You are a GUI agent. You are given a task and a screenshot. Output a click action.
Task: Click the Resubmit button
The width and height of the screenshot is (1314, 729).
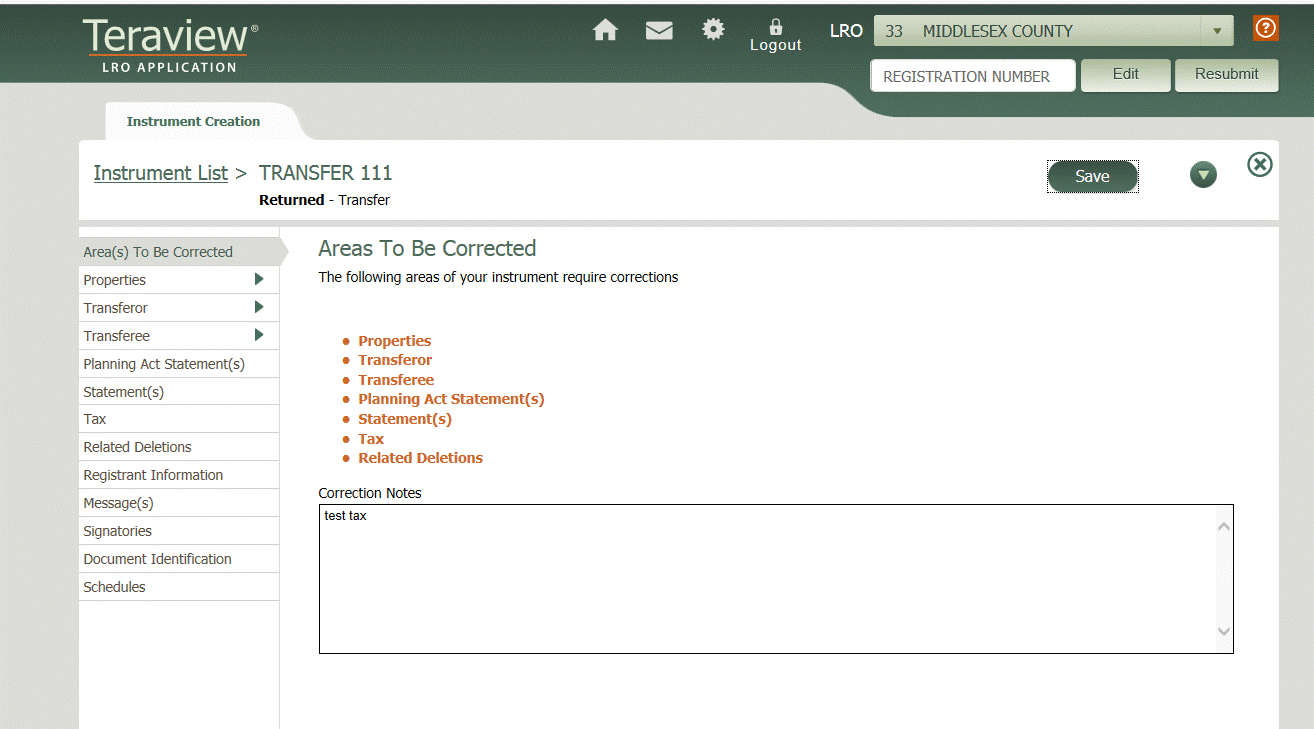(1226, 74)
